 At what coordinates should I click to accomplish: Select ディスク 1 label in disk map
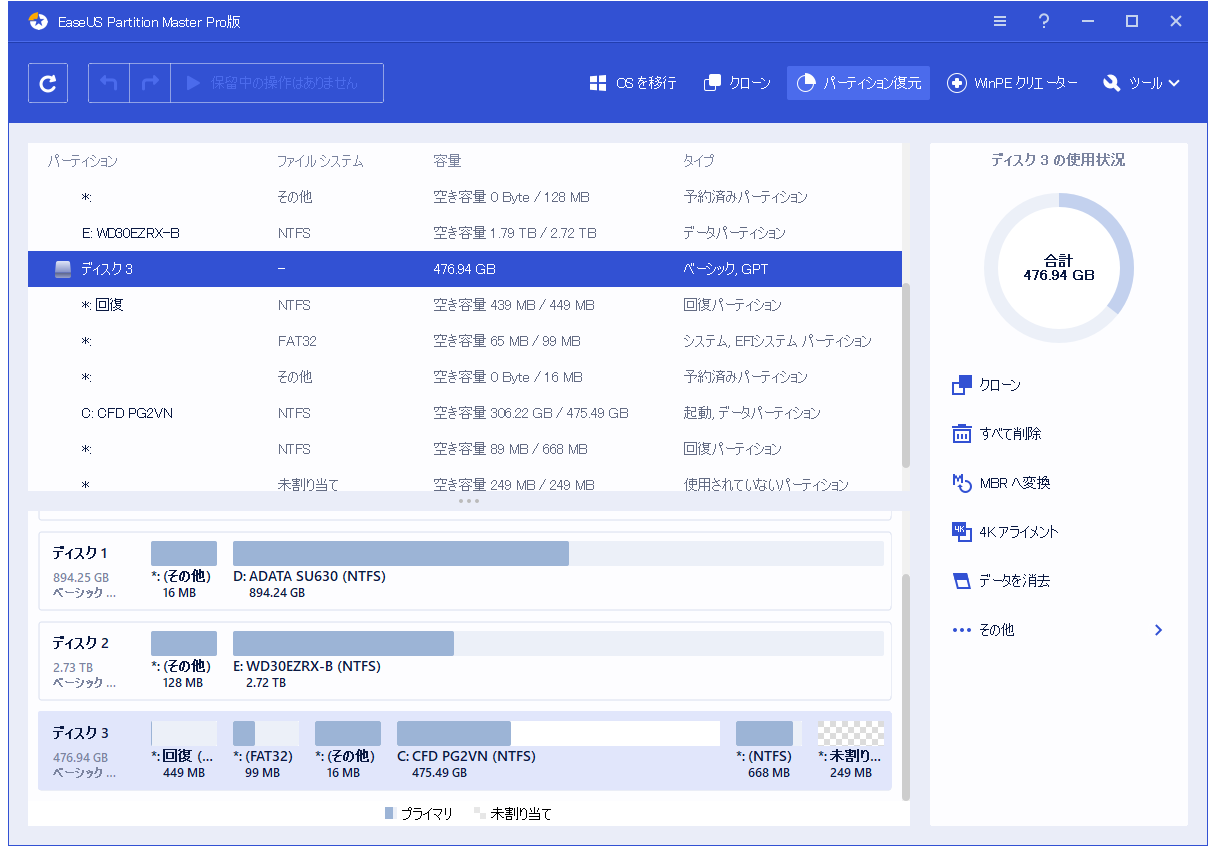80,553
